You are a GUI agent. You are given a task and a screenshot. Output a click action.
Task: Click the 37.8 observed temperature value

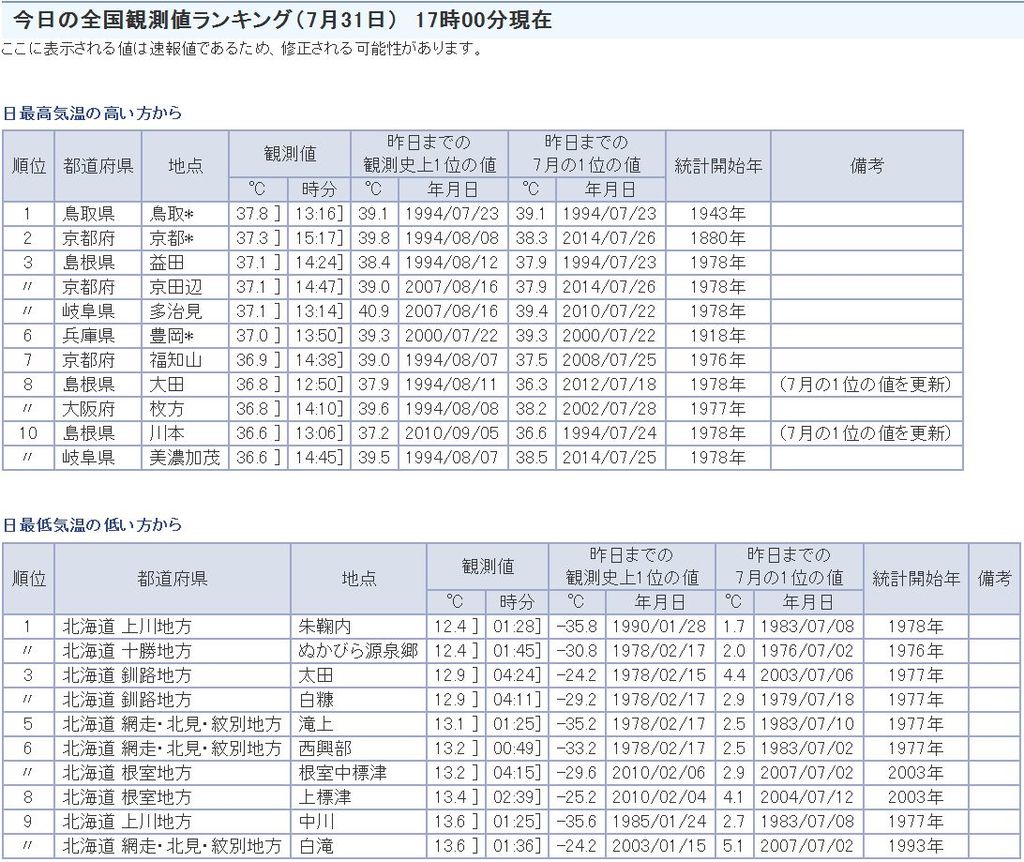tap(253, 214)
